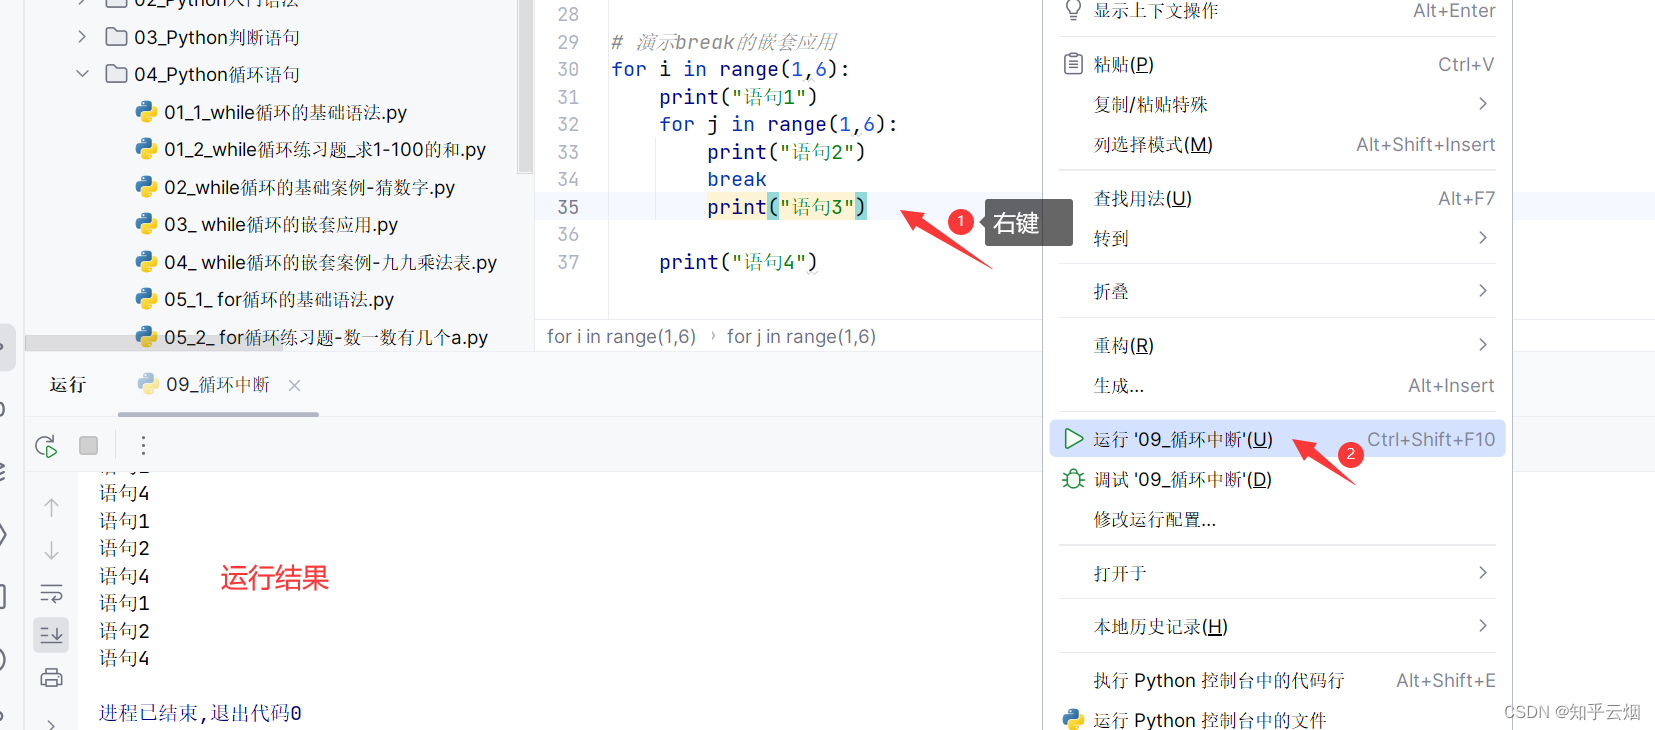Choose 粘贴(P) from context menu
The width and height of the screenshot is (1655, 730).
pyautogui.click(x=1277, y=64)
